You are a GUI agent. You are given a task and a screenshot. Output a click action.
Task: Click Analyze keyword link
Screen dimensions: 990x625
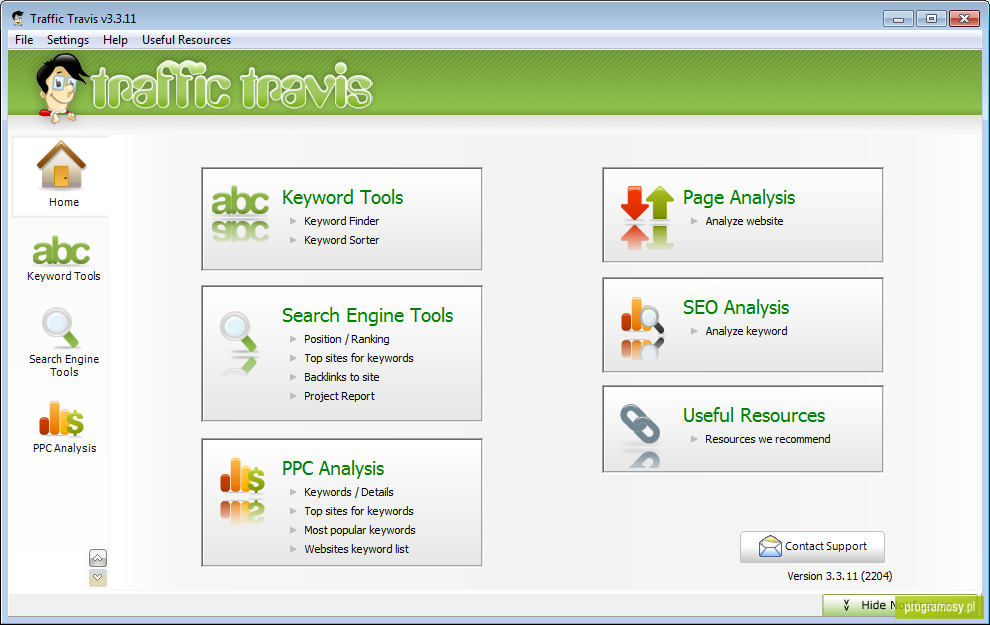746,331
